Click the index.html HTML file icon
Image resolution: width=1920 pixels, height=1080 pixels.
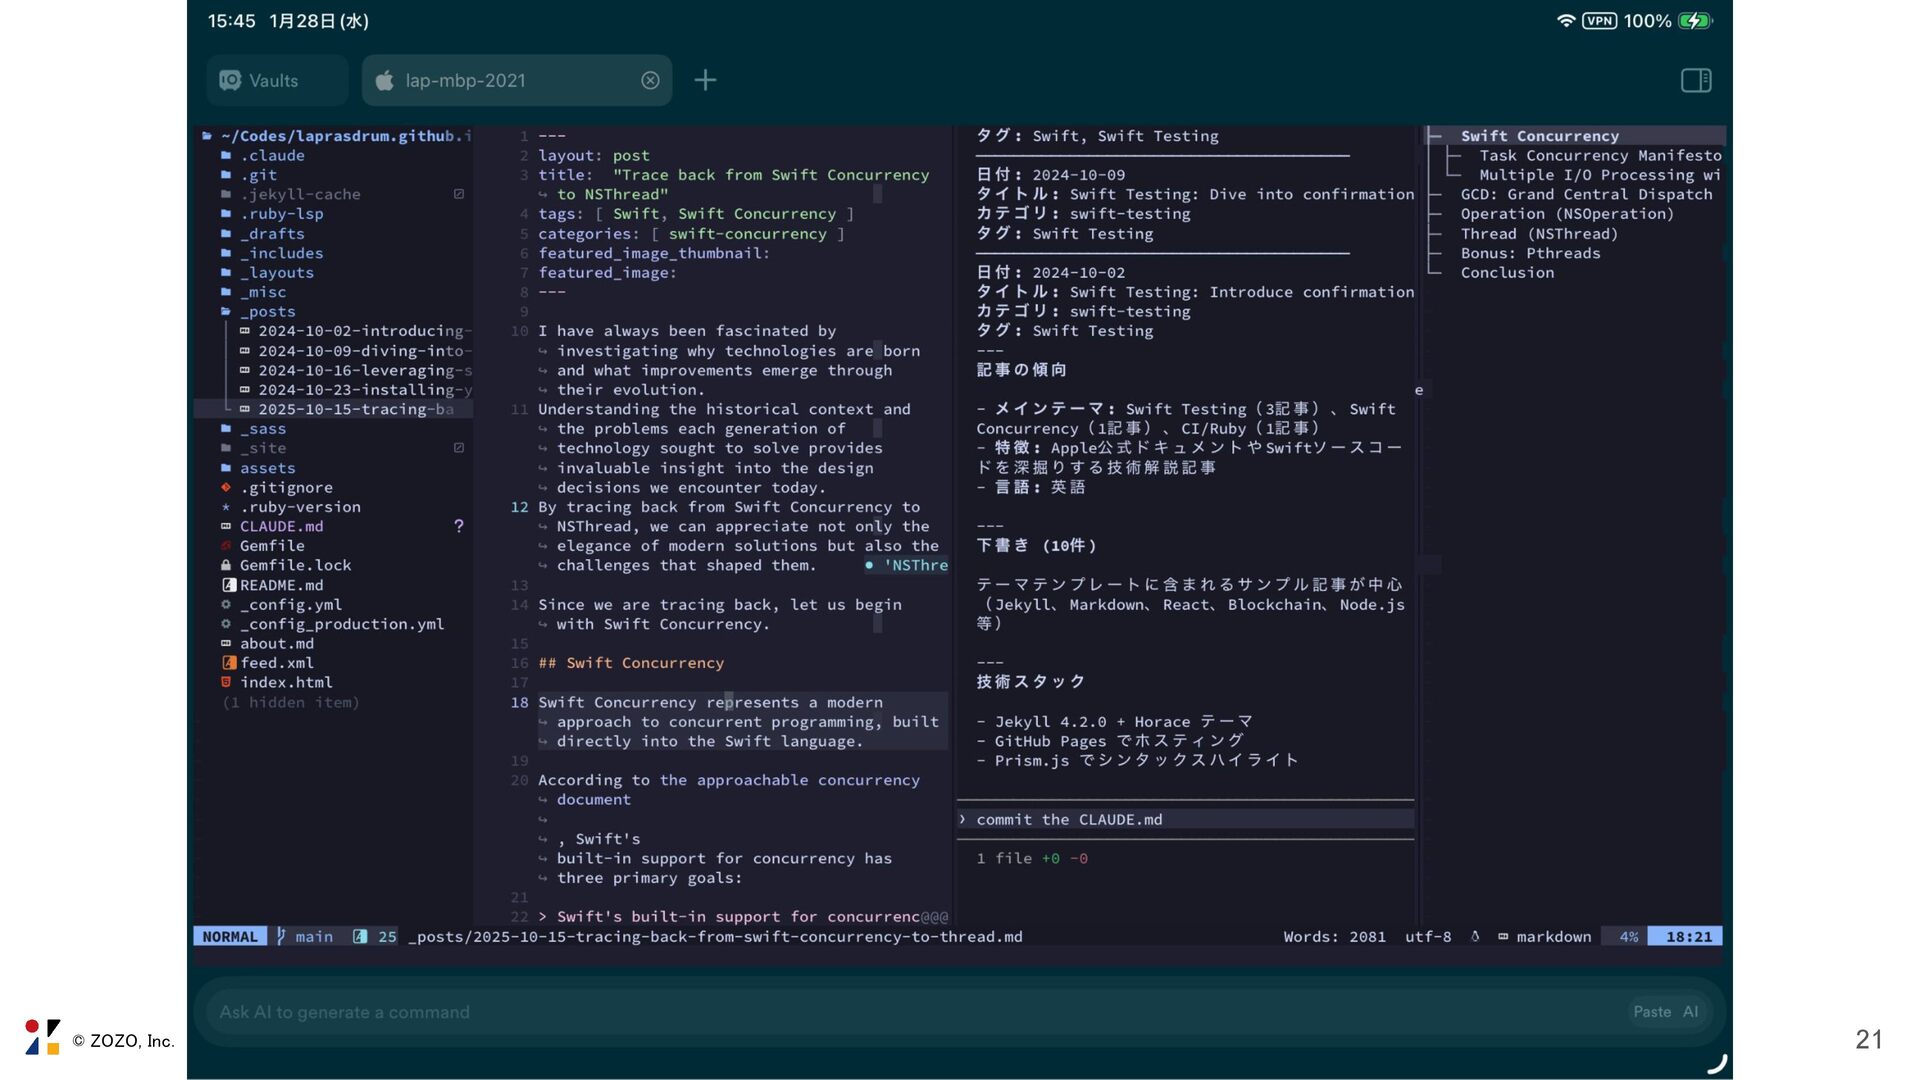pos(226,683)
